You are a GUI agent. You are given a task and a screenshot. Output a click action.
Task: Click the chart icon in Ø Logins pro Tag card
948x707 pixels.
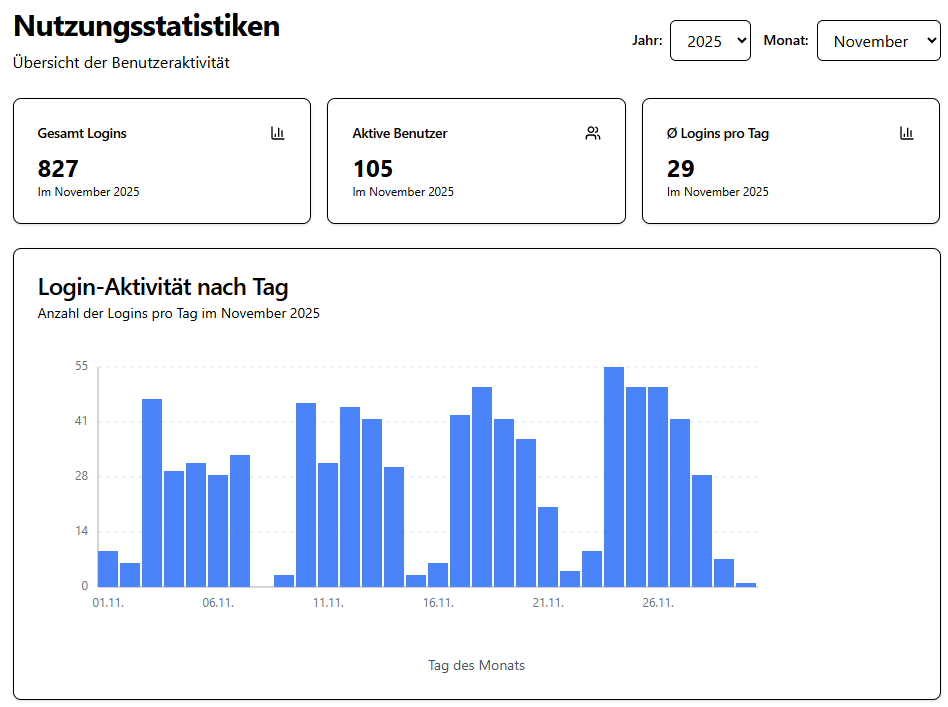907,133
